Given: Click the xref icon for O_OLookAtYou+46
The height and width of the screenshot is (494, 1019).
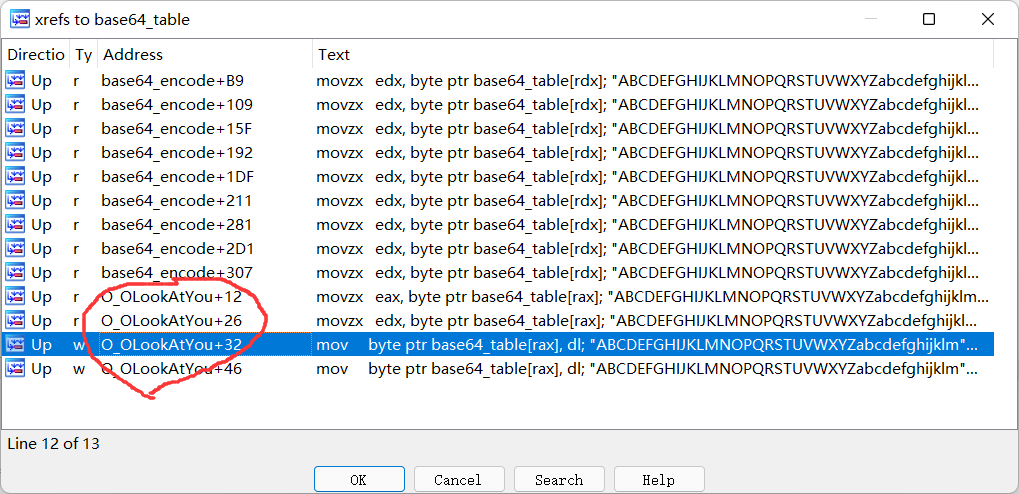Looking at the screenshot, I should tap(16, 369).
